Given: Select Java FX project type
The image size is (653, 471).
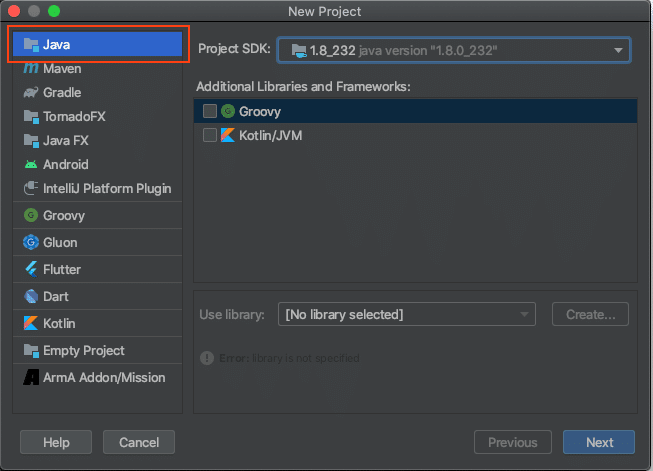Looking at the screenshot, I should click(97, 140).
